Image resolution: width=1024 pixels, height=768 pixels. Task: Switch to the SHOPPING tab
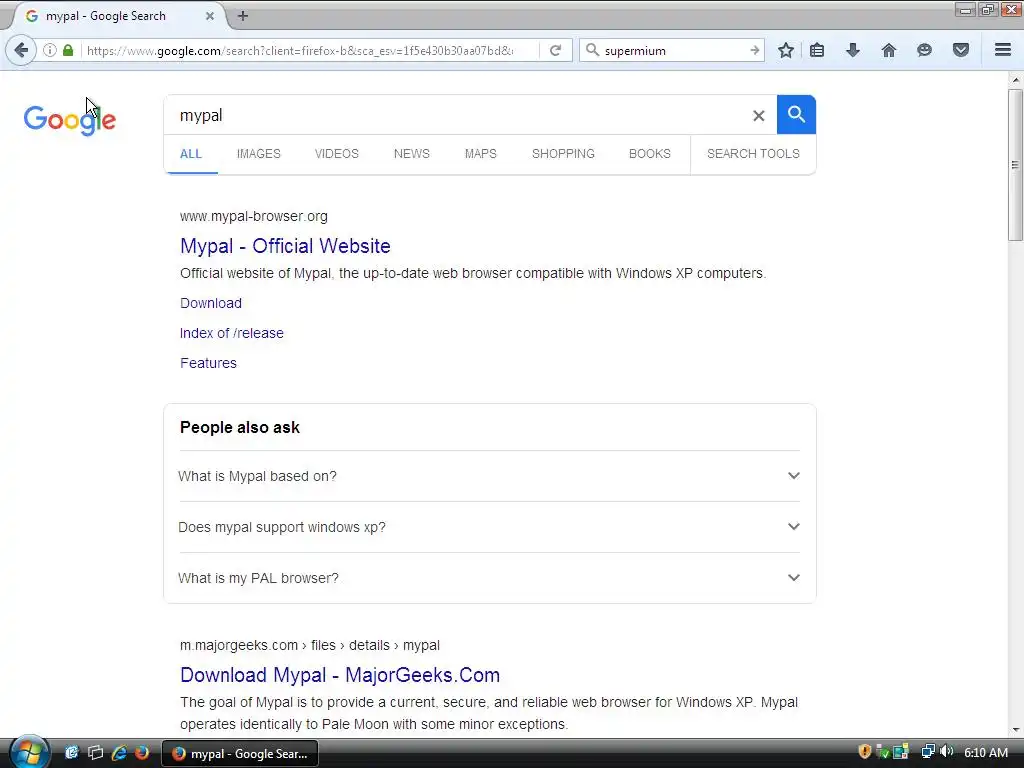pos(563,154)
